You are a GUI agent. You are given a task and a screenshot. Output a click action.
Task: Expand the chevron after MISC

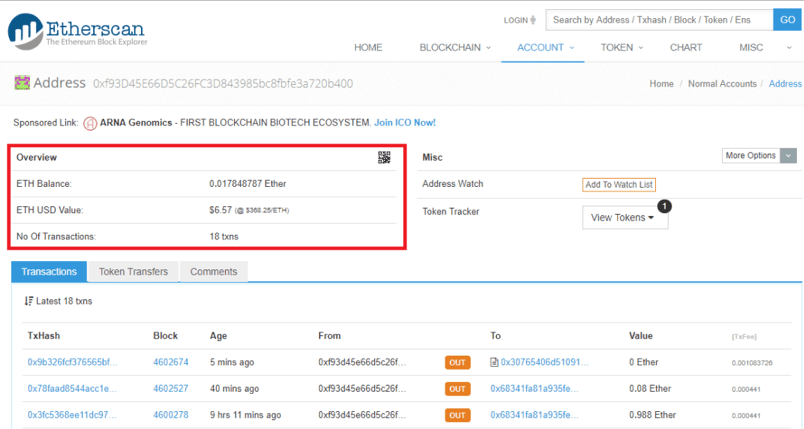[789, 48]
